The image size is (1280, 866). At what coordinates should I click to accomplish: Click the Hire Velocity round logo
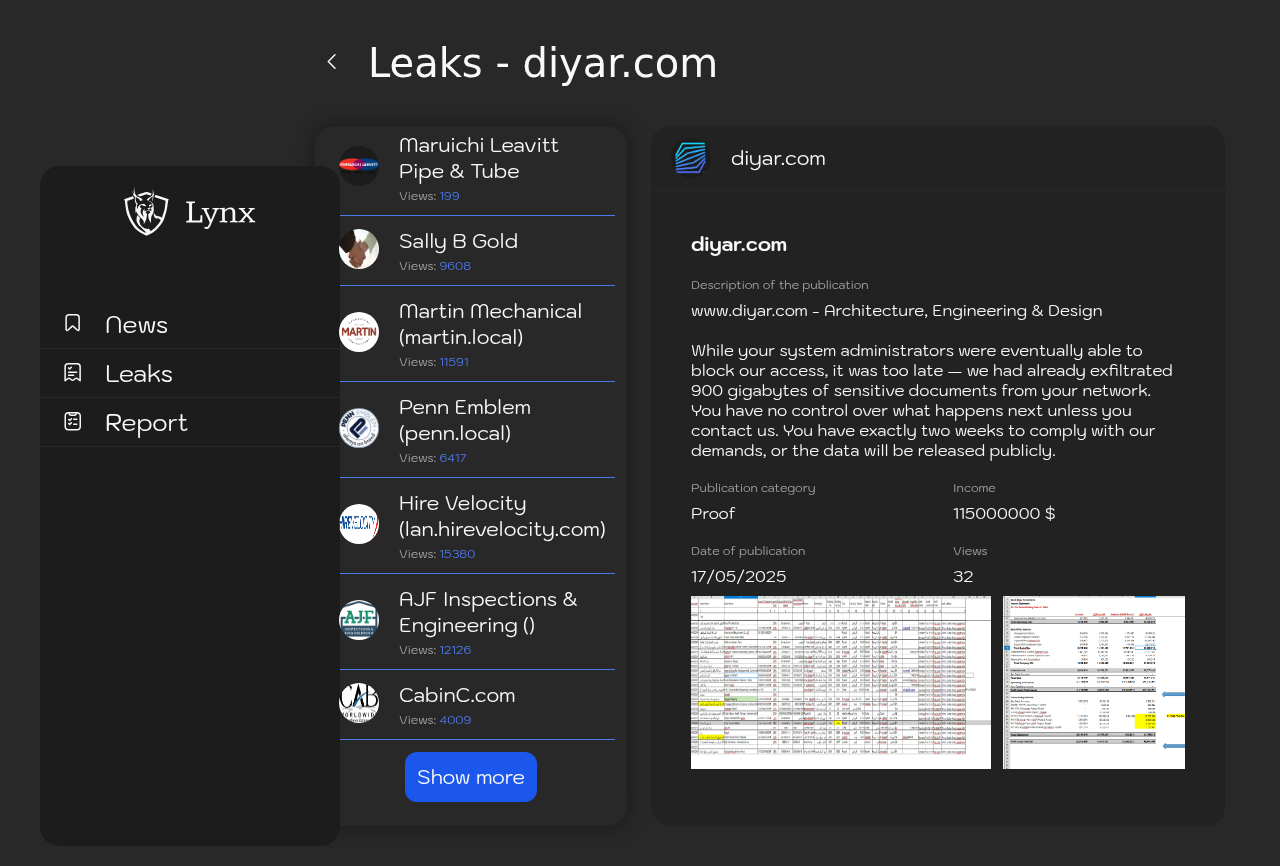(359, 524)
